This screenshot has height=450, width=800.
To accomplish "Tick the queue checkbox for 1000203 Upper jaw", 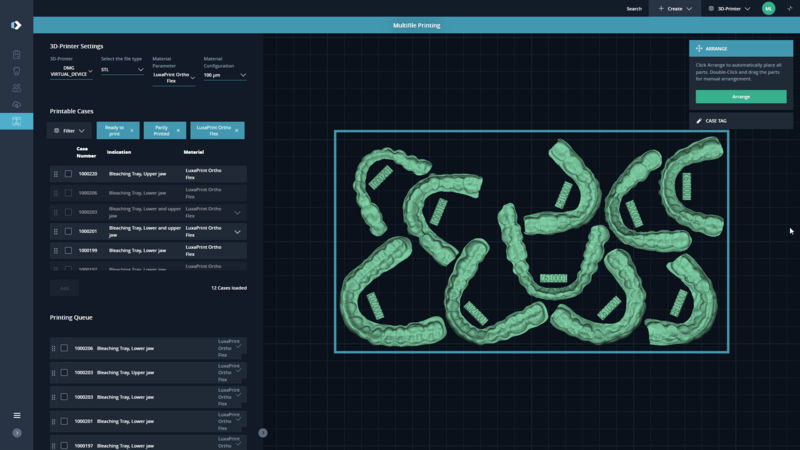I will click(x=64, y=372).
